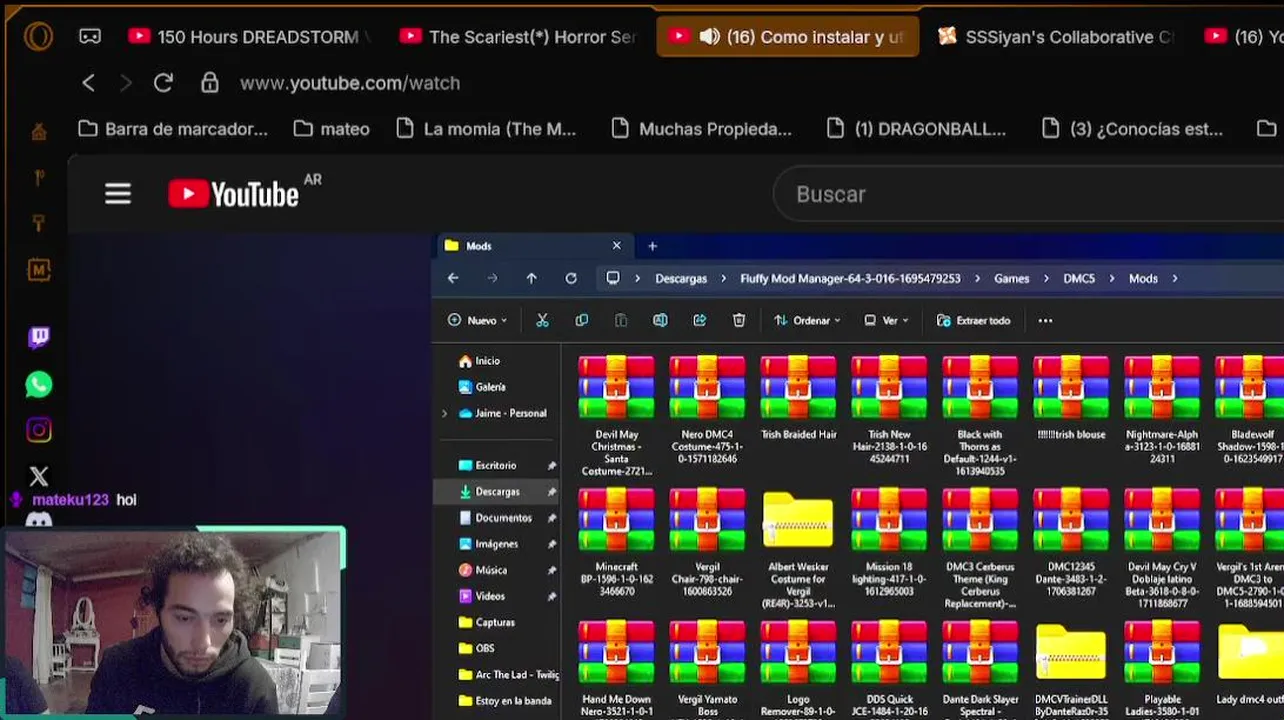This screenshot has height=720, width=1284.
Task: Switch to SSSiyan's Collaborative tab
Action: pos(1058,37)
